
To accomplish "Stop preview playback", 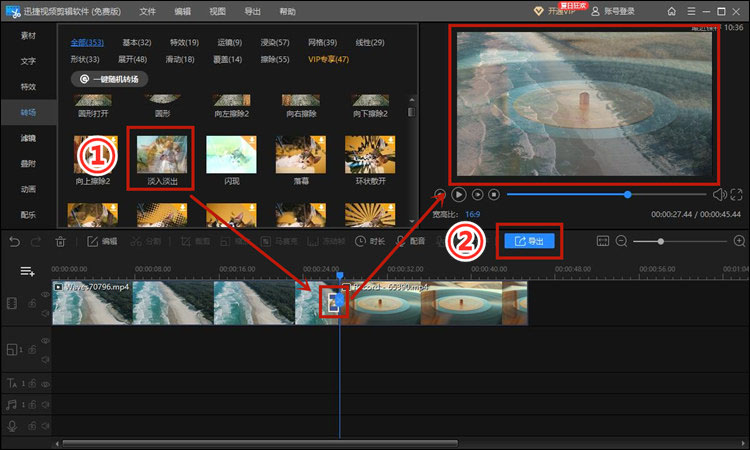I will [x=494, y=195].
